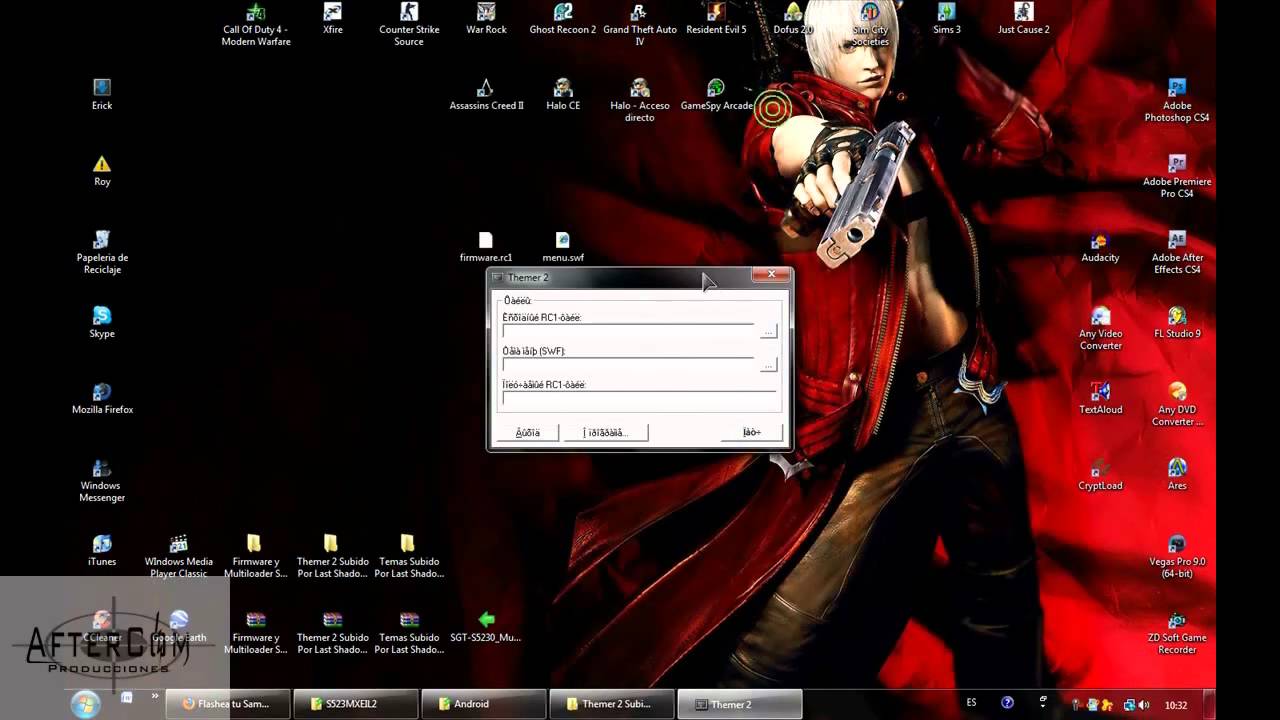Viewport: 1280px width, 720px height.
Task: Open the Audacity desktop shortcut
Action: [x=1100, y=246]
